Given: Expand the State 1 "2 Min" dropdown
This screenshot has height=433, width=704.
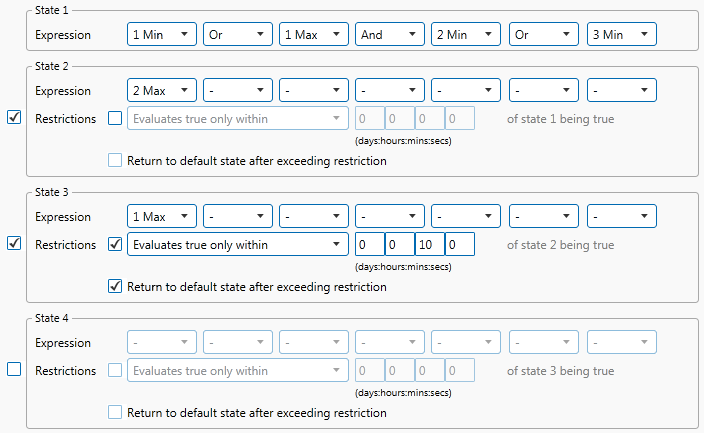Looking at the screenshot, I should 466,35.
